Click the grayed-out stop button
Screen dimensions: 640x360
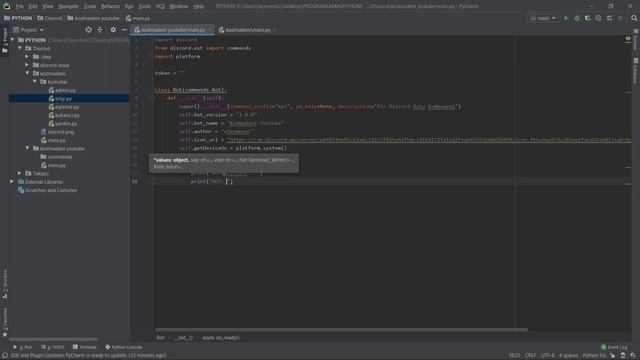[x=620, y=18]
